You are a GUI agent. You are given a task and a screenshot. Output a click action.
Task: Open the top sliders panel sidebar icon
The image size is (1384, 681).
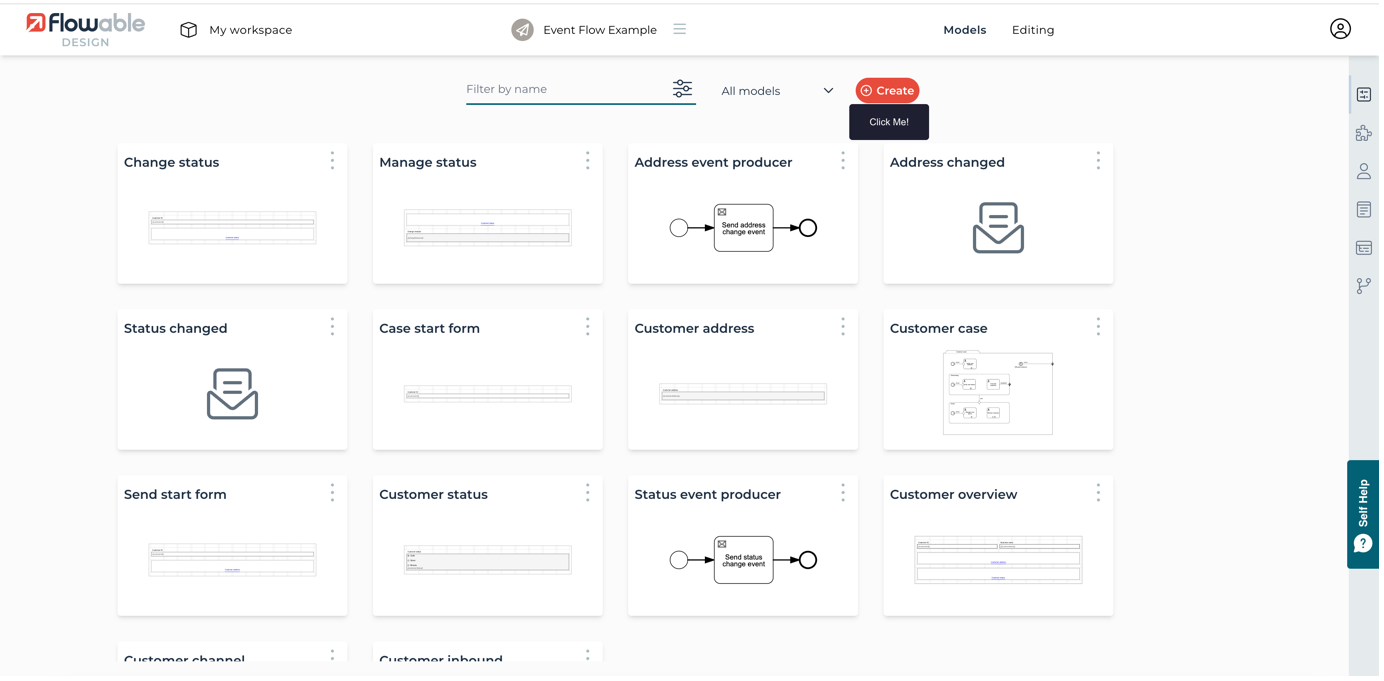click(x=1363, y=95)
